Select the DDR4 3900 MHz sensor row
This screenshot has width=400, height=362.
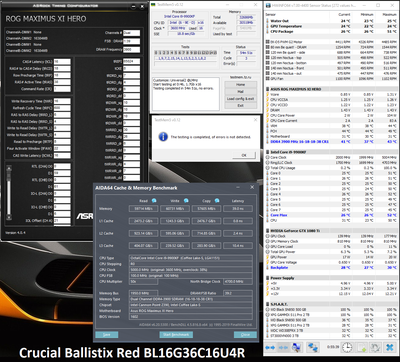click(332, 142)
